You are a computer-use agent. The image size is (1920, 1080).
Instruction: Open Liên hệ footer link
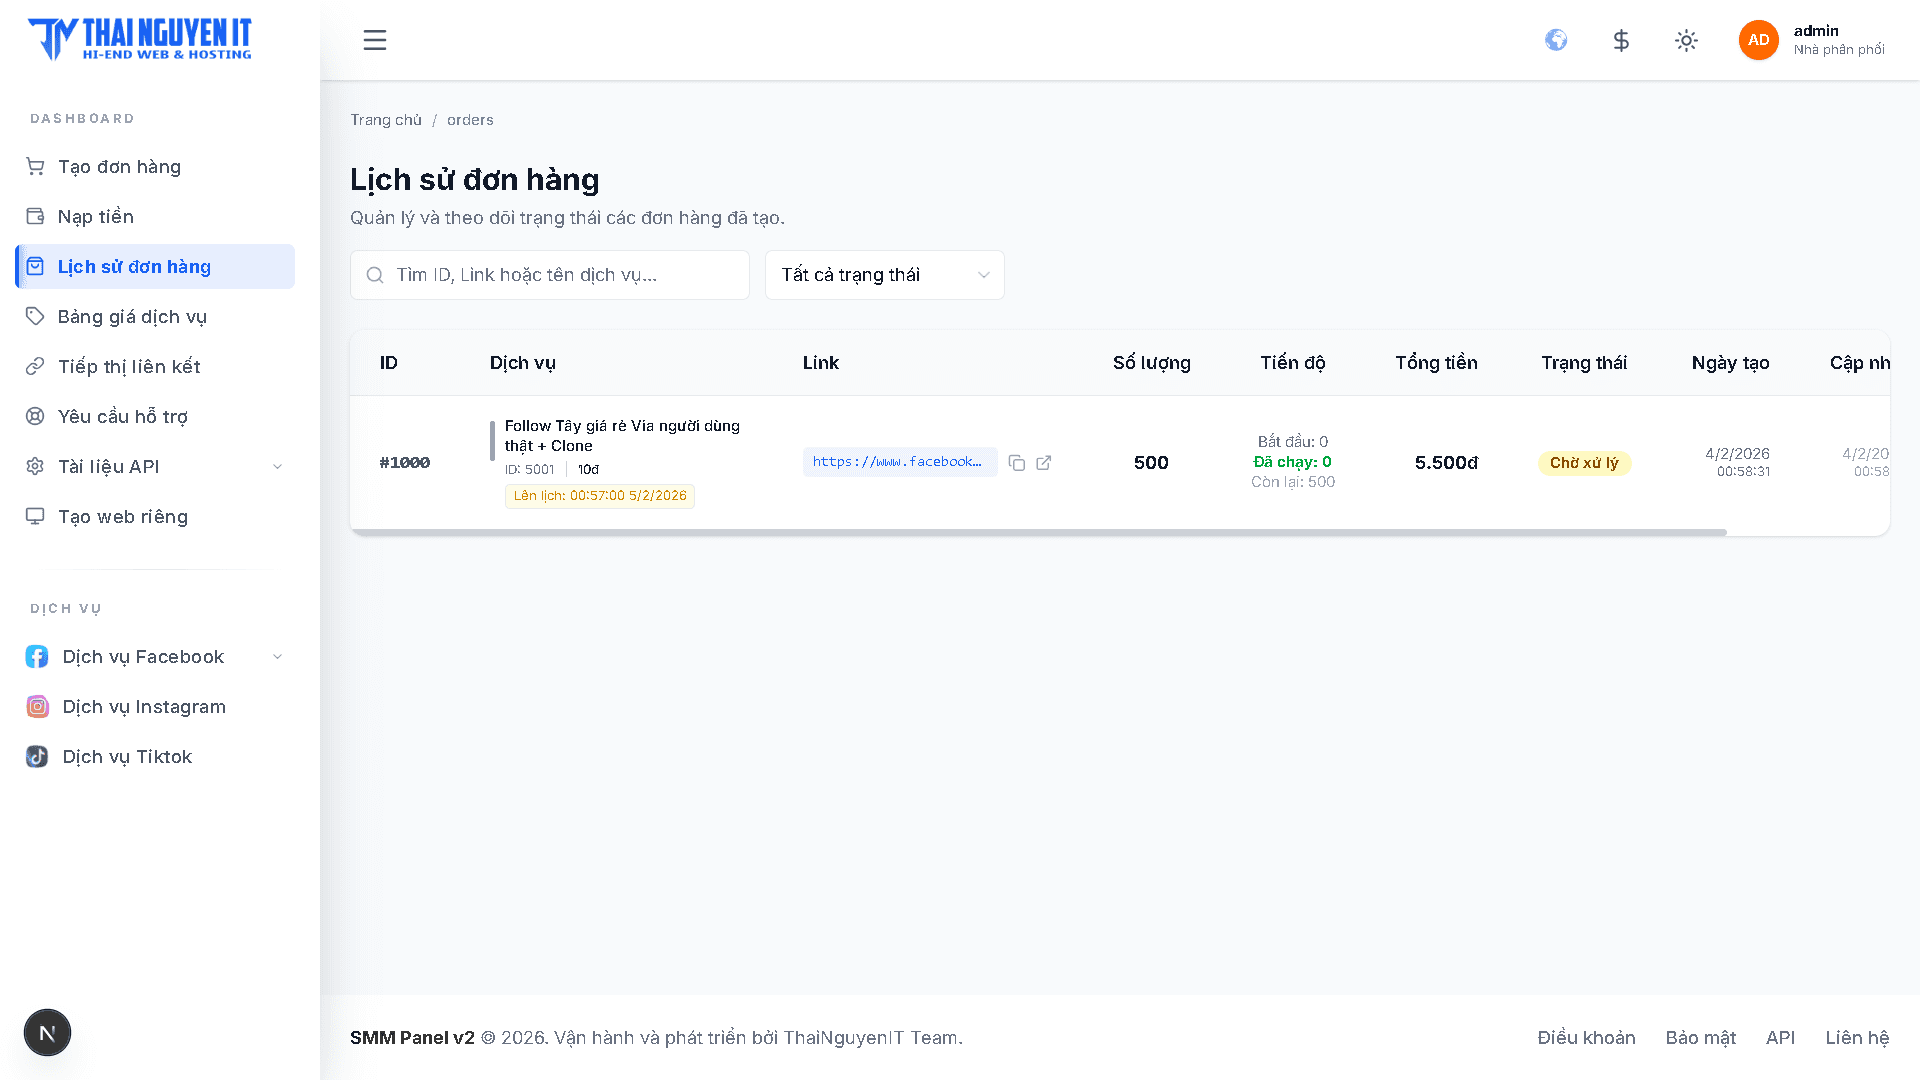click(1857, 1038)
